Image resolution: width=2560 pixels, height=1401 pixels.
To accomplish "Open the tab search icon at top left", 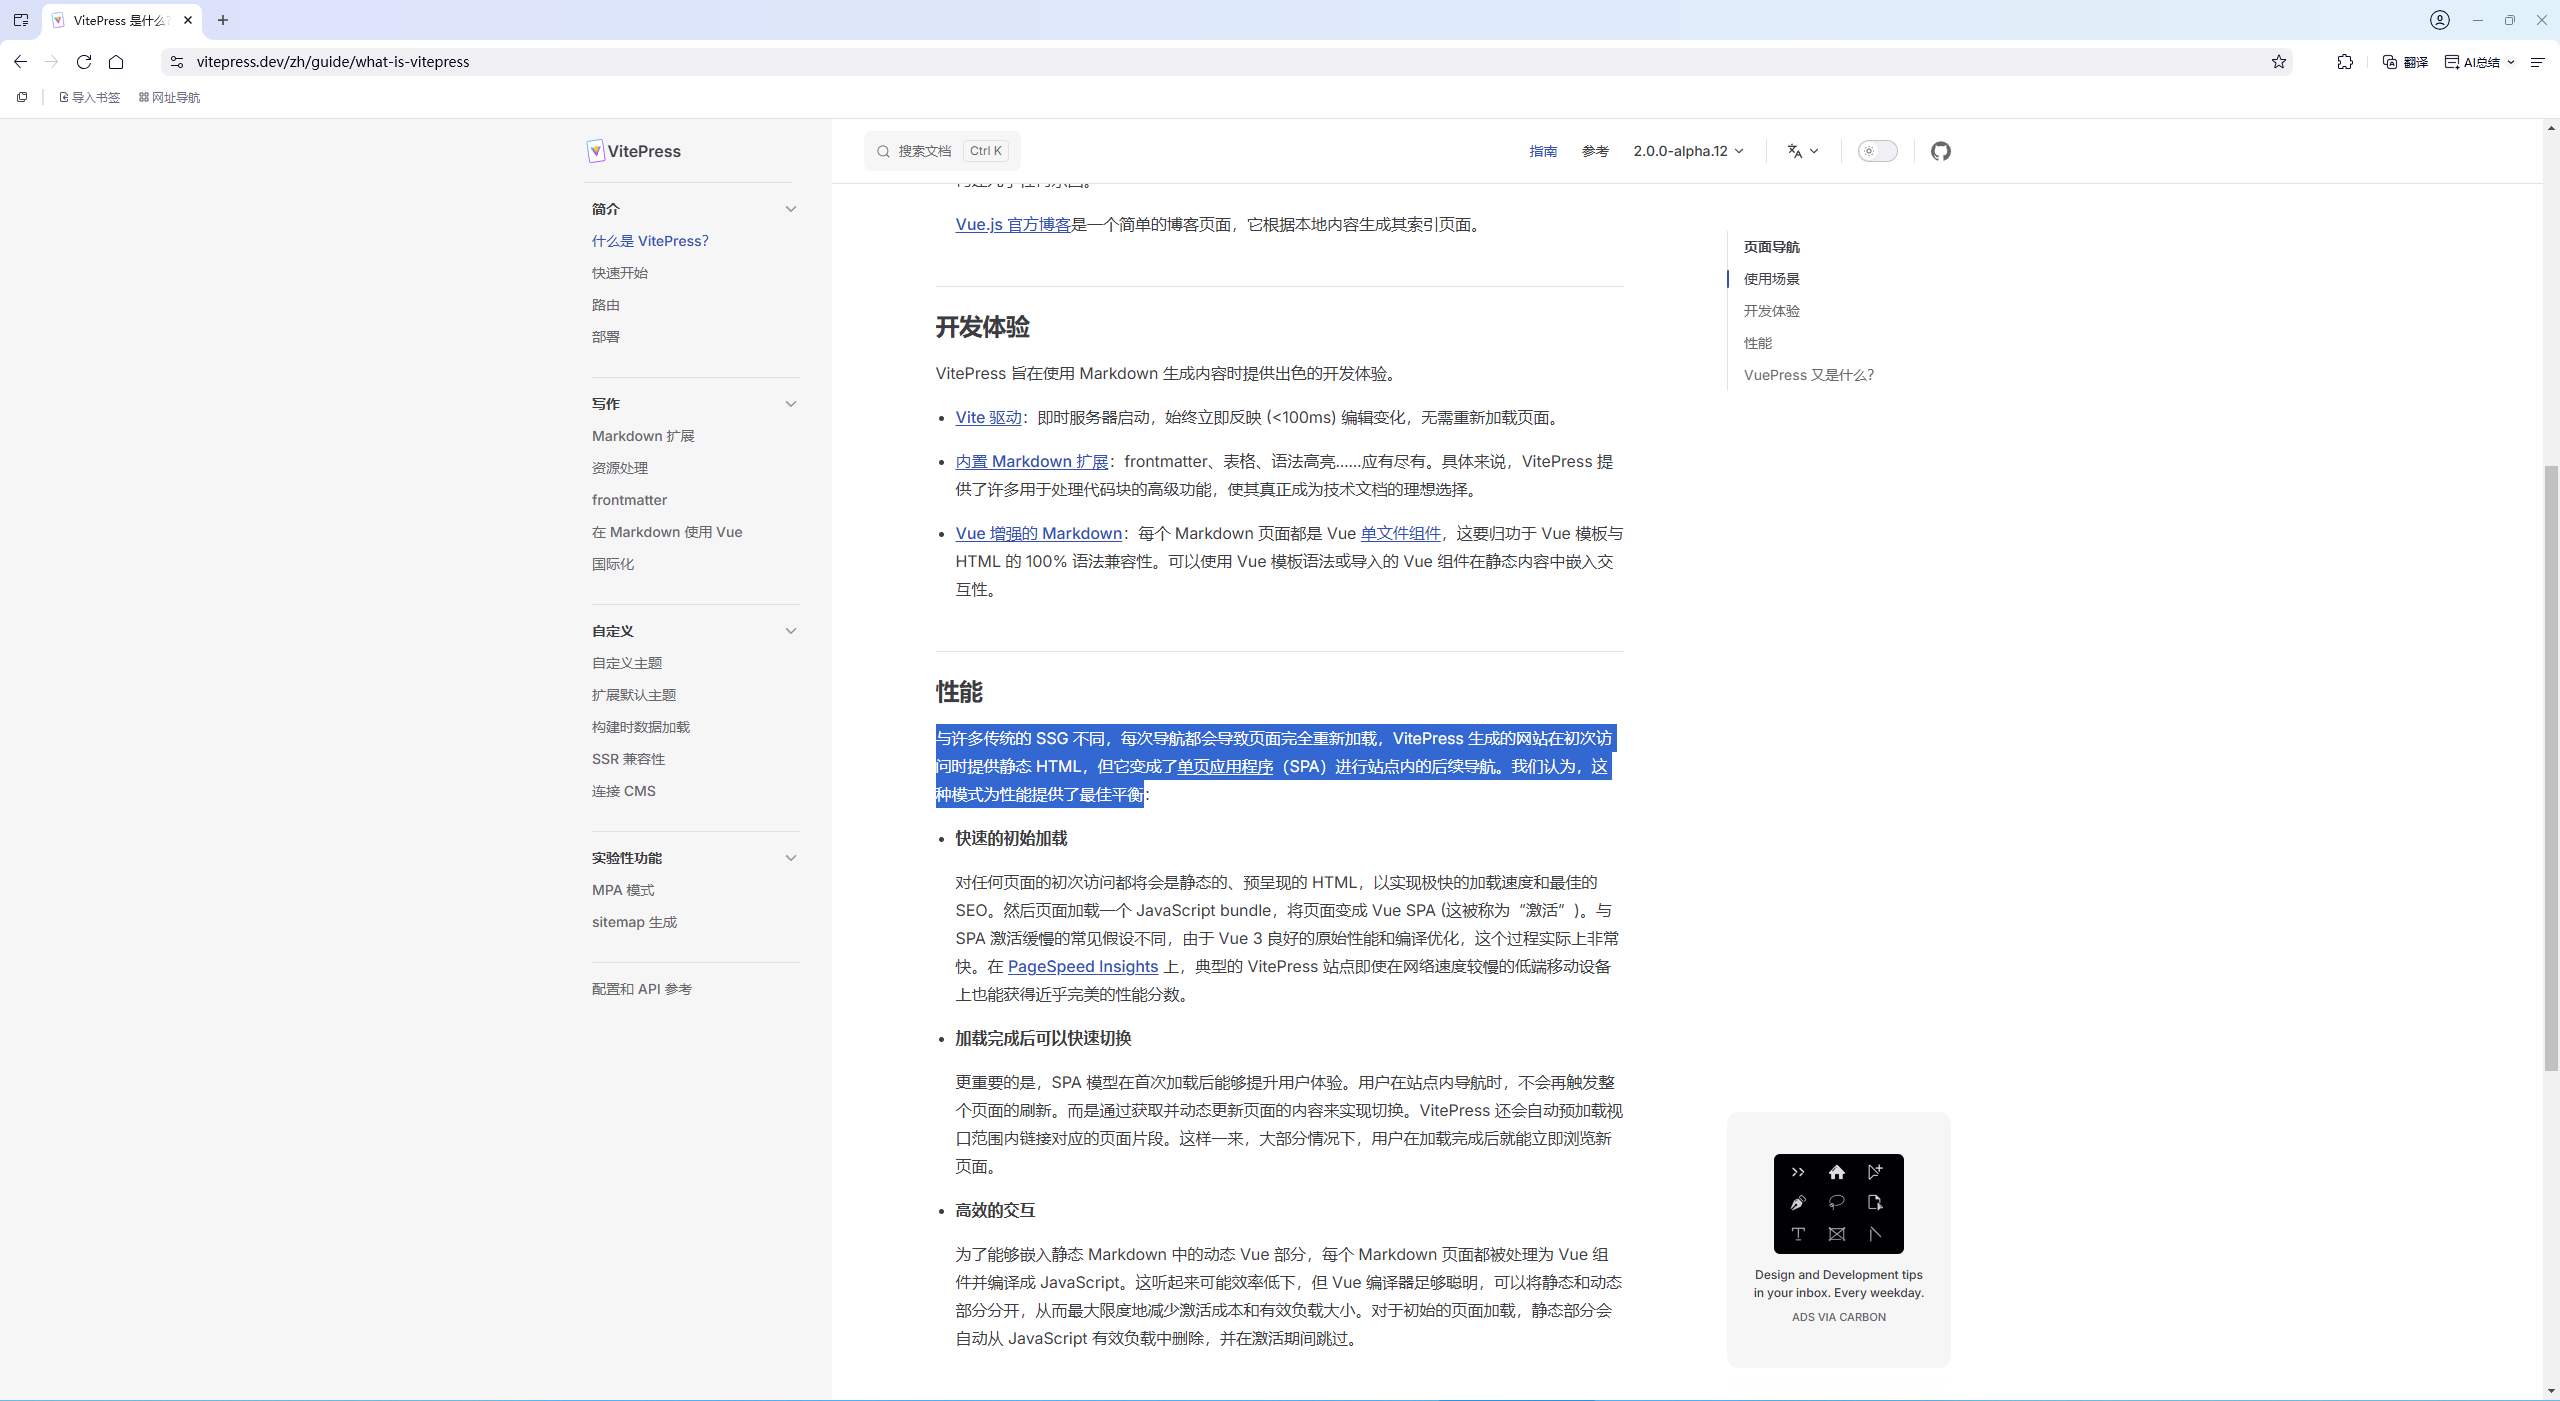I will pos(21,20).
